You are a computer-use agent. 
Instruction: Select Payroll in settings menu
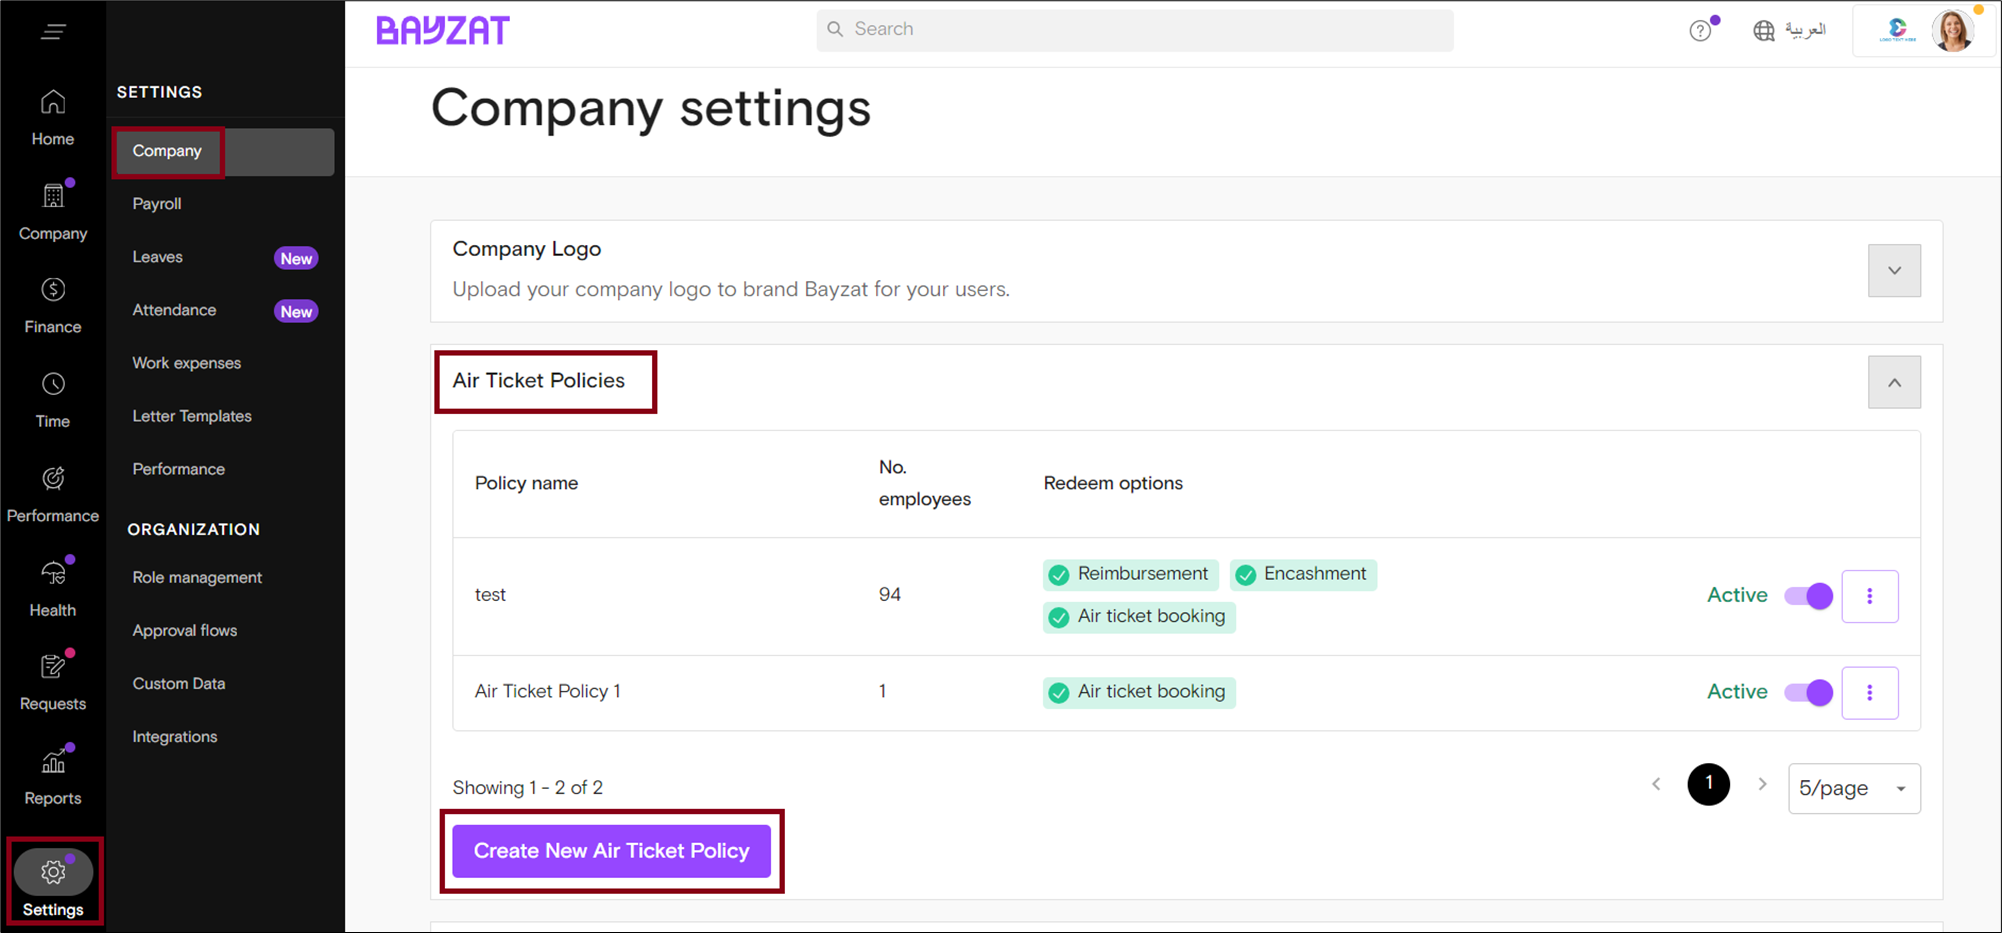click(x=157, y=204)
